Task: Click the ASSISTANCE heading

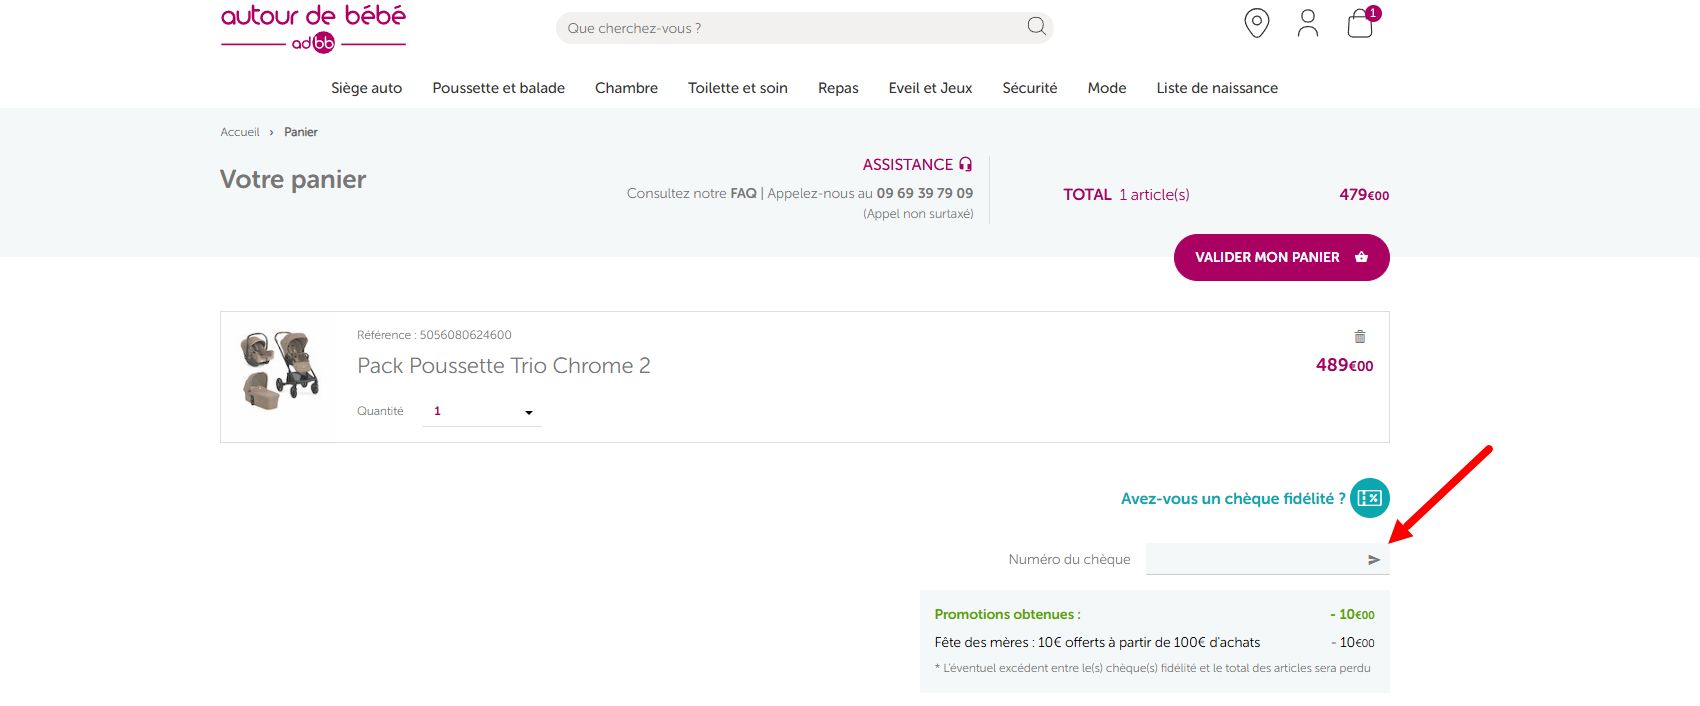Action: pos(908,165)
